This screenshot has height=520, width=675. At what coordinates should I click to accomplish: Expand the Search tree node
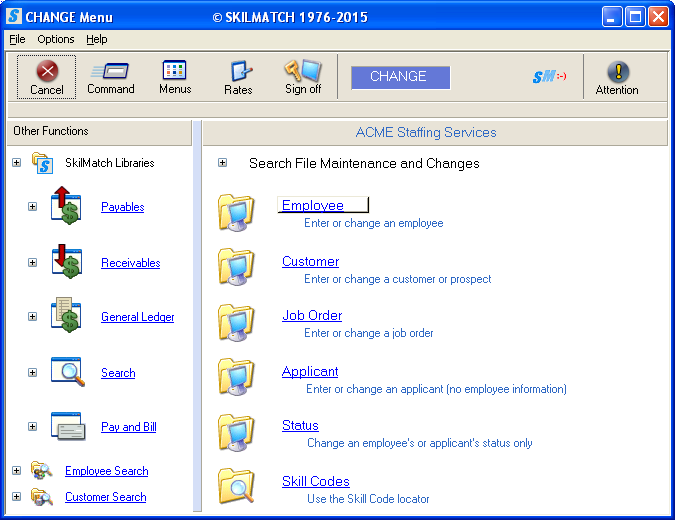pos(32,372)
